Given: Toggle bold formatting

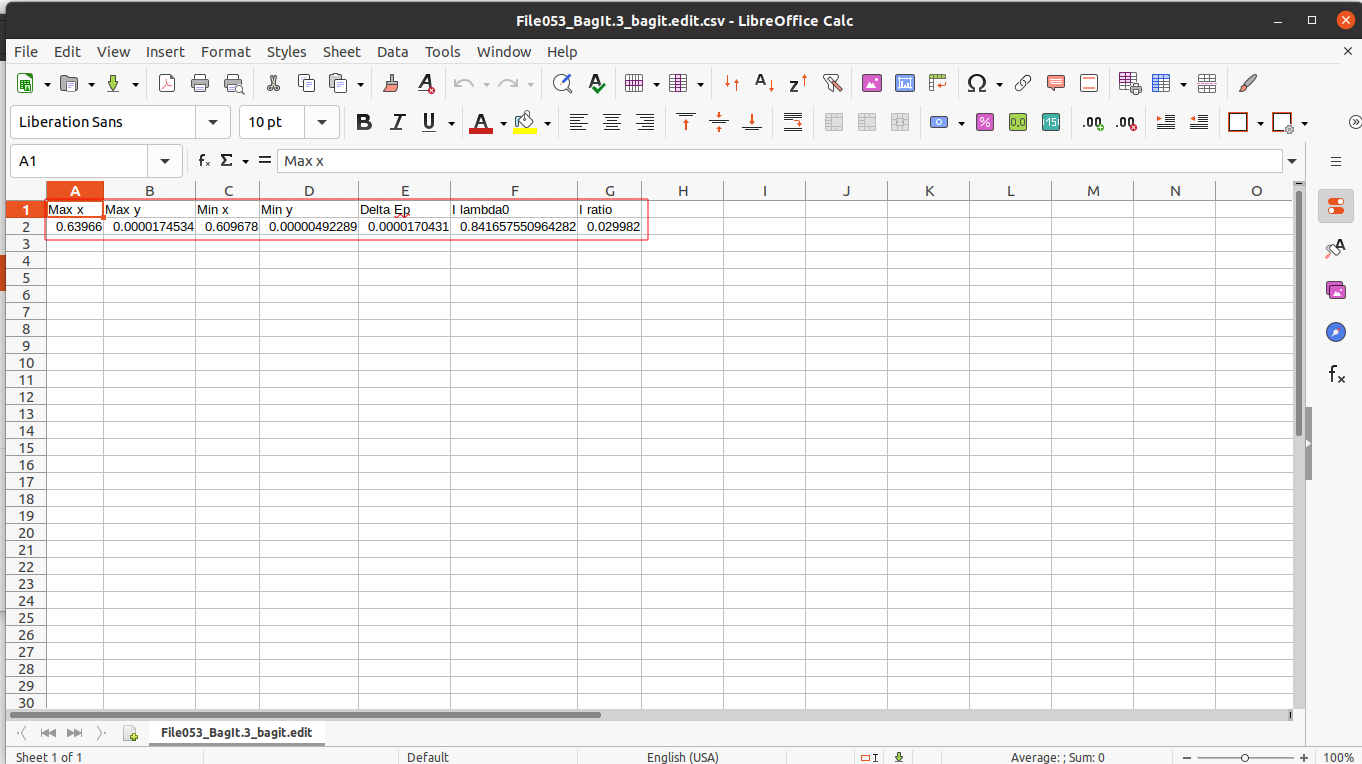Looking at the screenshot, I should (363, 122).
